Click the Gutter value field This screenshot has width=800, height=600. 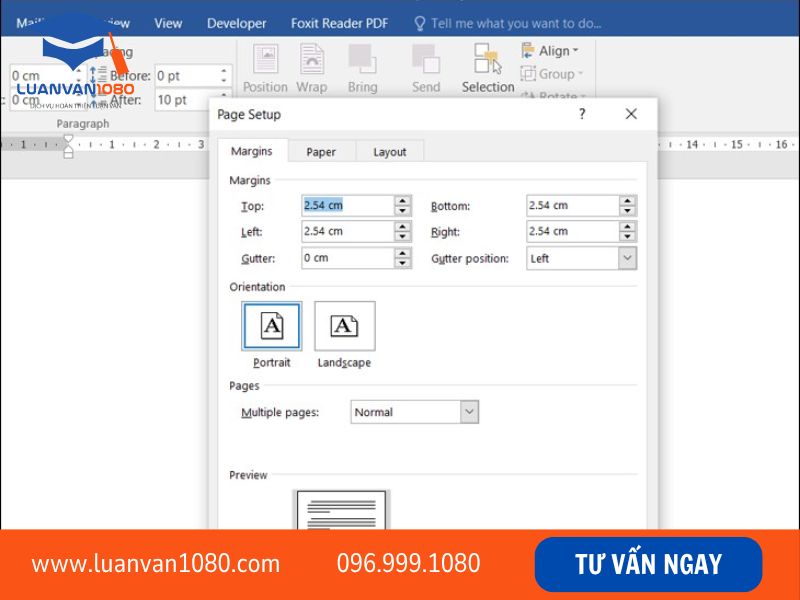(x=347, y=258)
